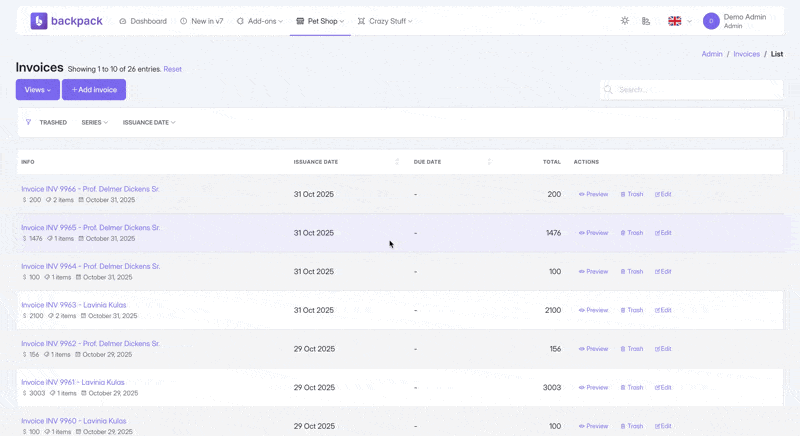Open Invoice INV 9963 Lavinia Kulas link
This screenshot has width=800, height=436.
click(73, 305)
